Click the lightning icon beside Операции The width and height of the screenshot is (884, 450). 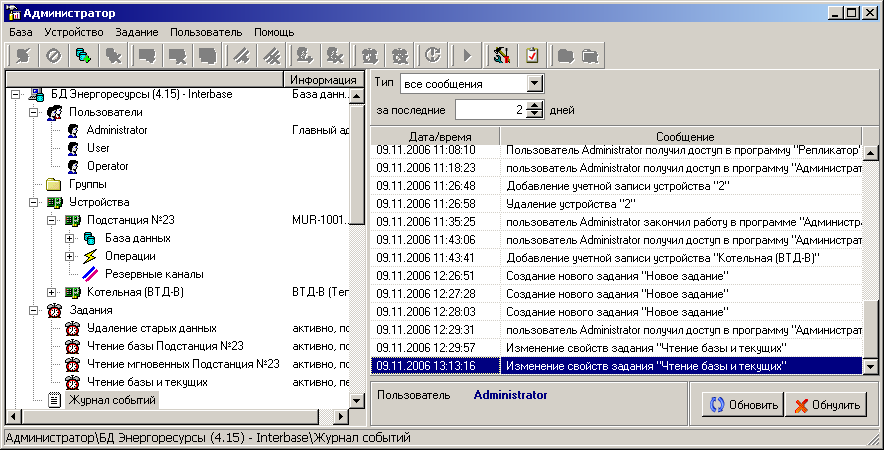pos(90,257)
